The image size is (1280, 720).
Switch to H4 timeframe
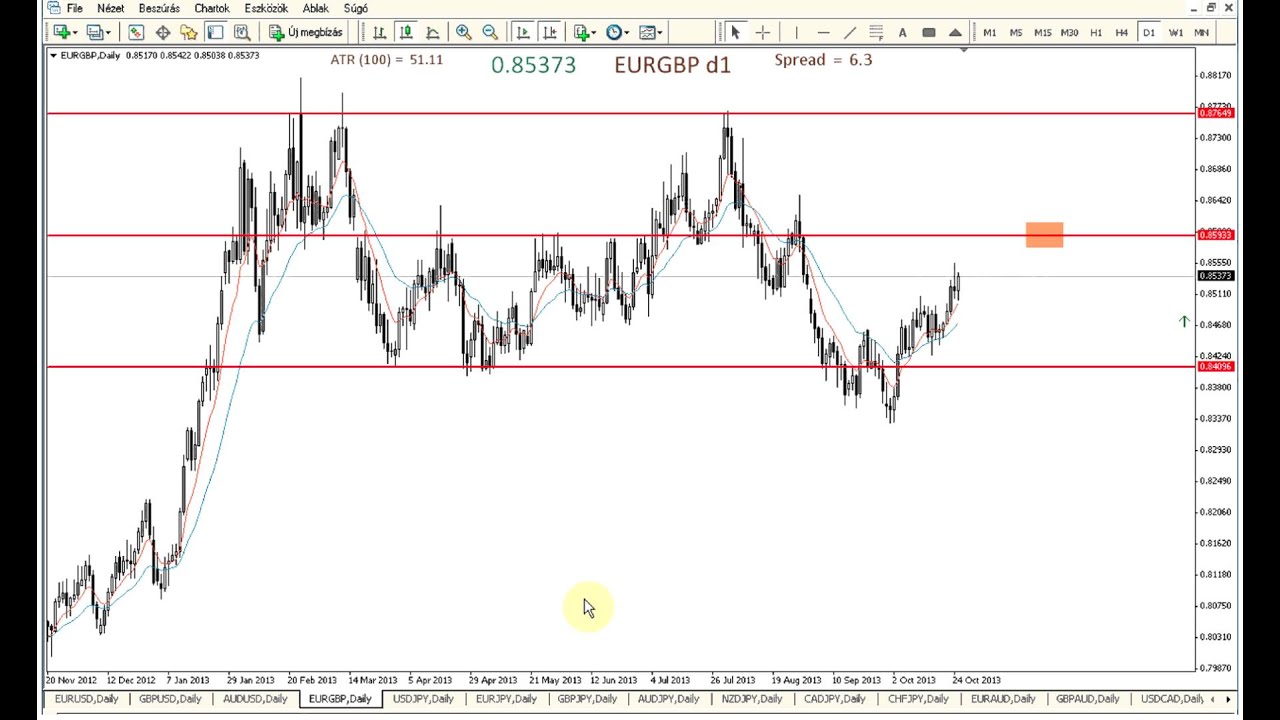click(x=1122, y=33)
